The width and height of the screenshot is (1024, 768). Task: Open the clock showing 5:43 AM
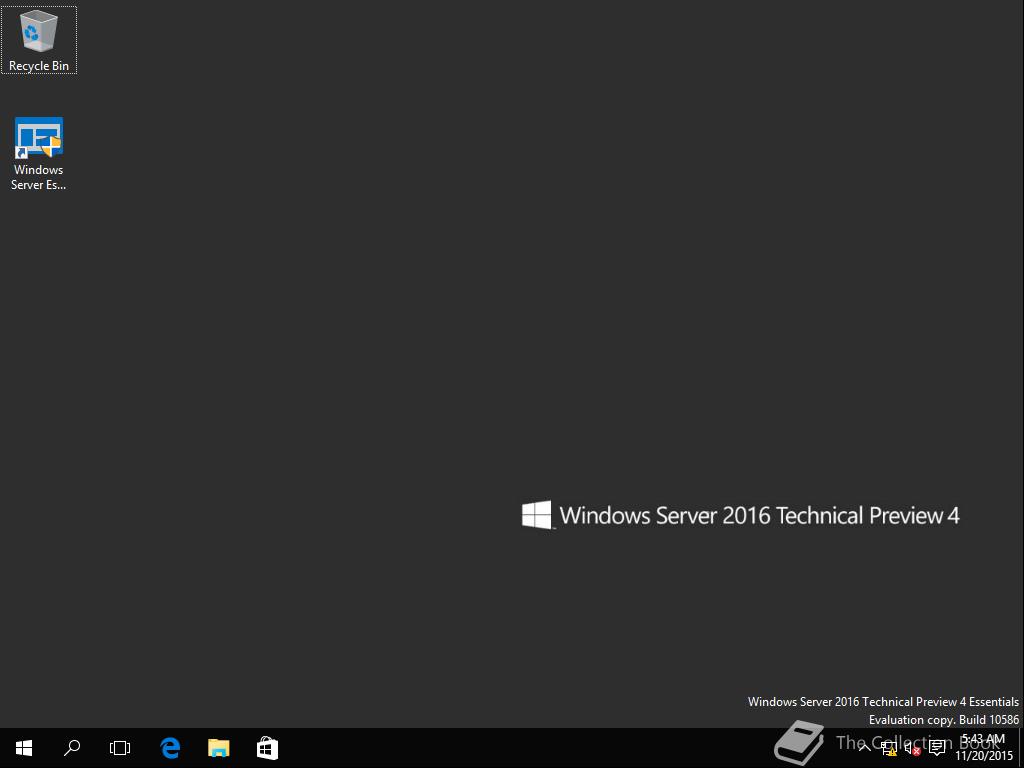point(984,748)
